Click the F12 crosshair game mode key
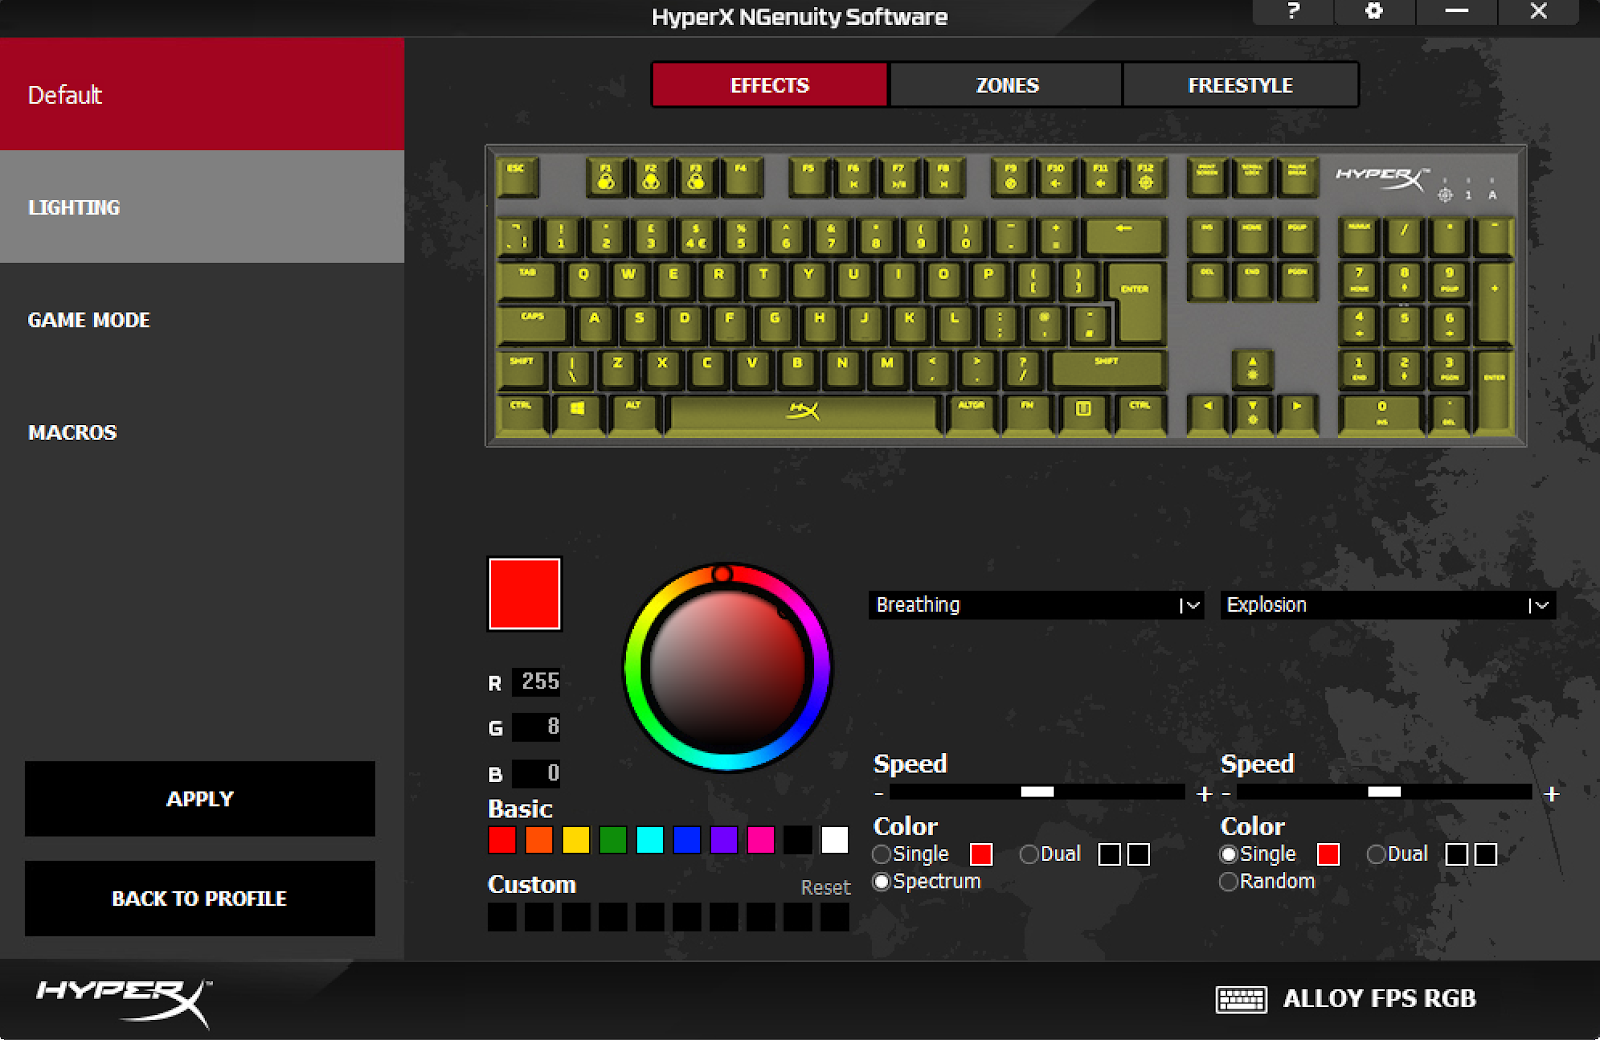 coord(1146,176)
